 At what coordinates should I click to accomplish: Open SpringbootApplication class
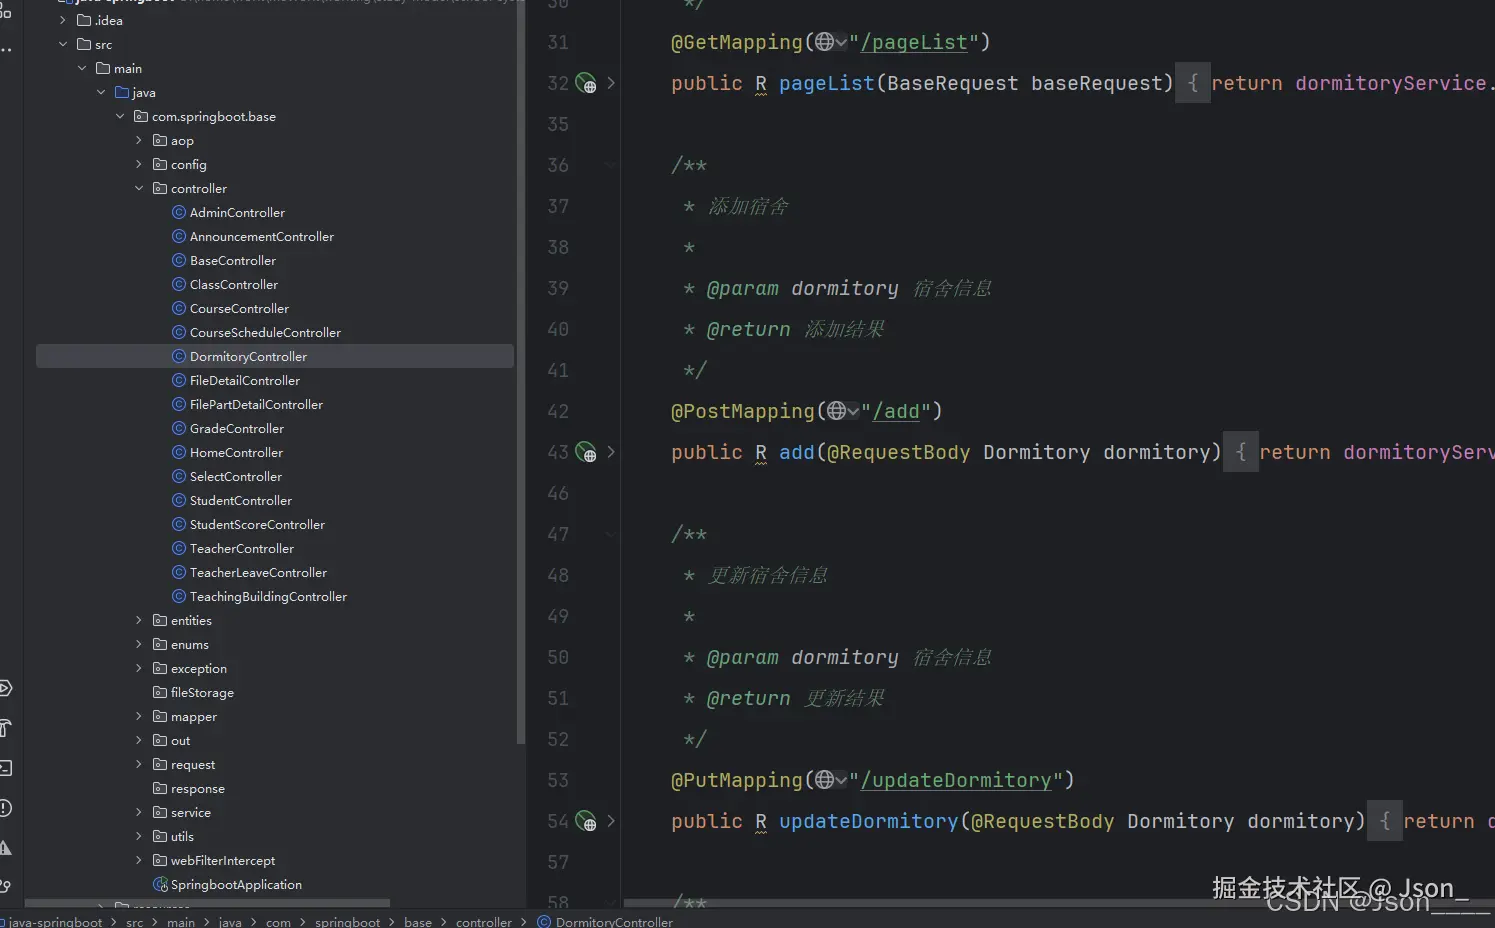click(236, 884)
